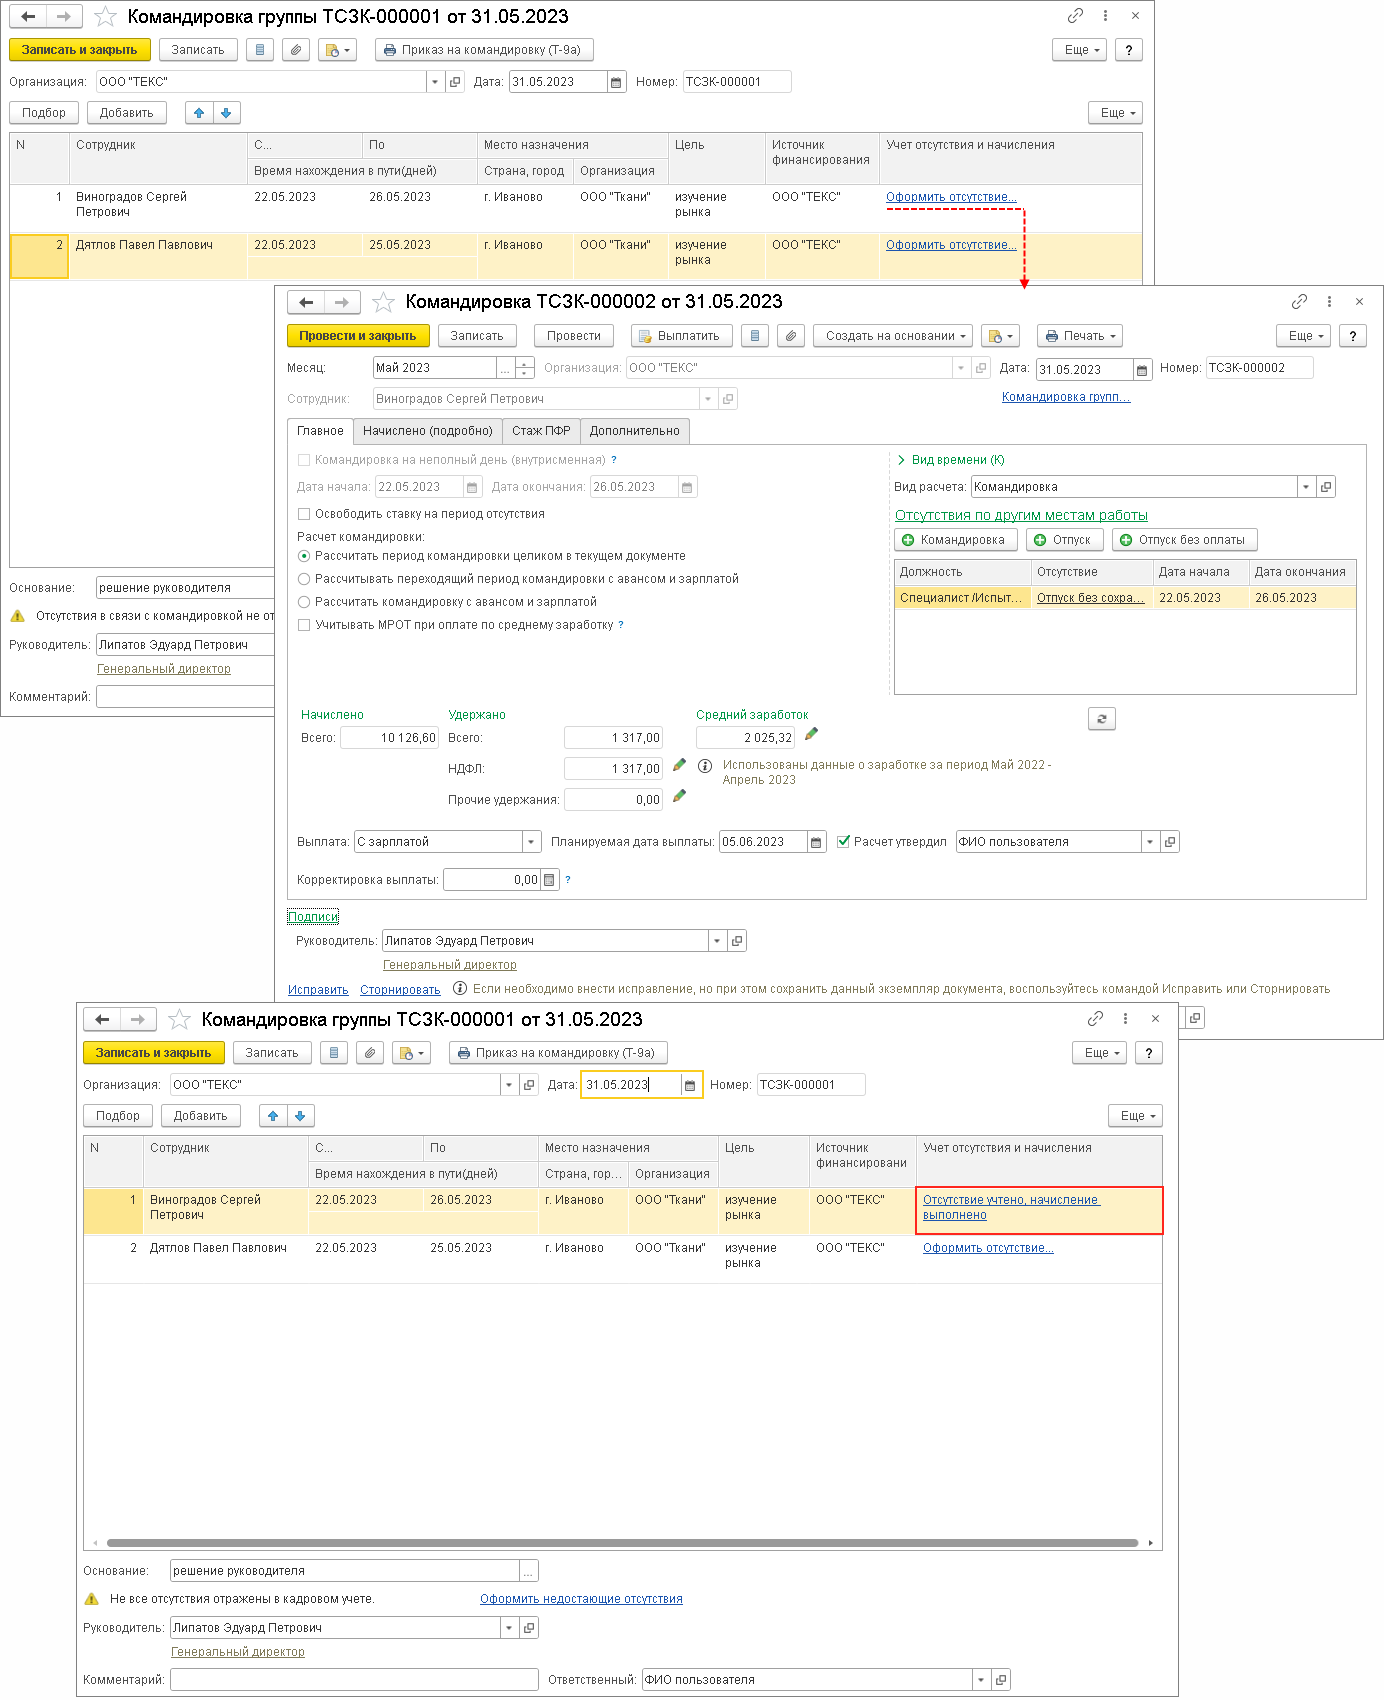Edit НДФЛ amount with pencil icon
Screen dimensions: 1384x1700
click(x=679, y=765)
